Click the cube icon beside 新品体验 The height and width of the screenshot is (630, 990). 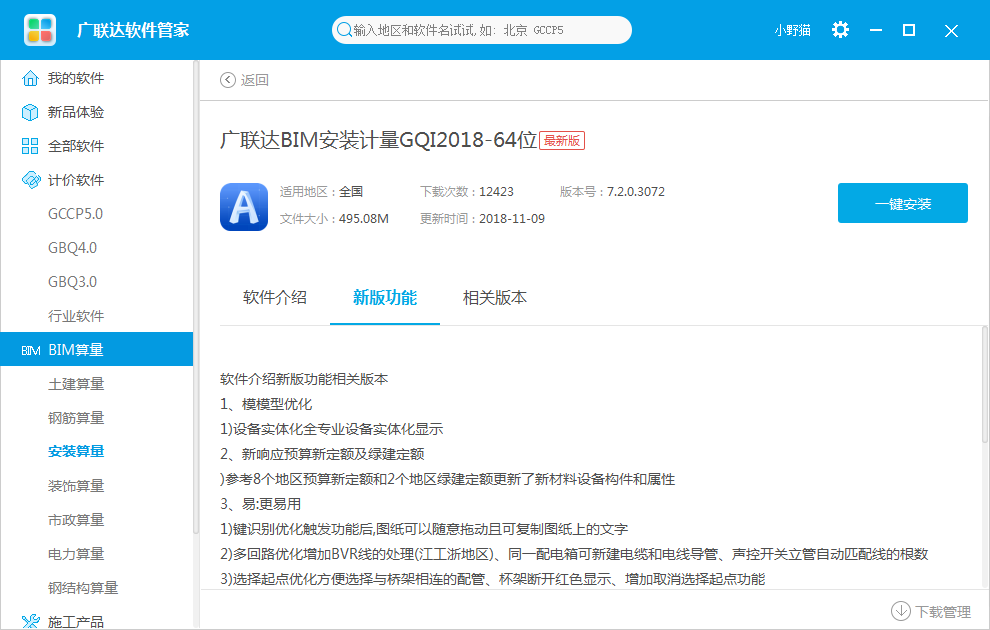pos(30,112)
